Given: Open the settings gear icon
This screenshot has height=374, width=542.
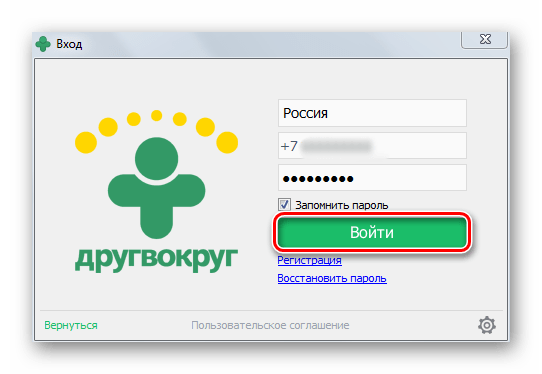Looking at the screenshot, I should pyautogui.click(x=487, y=325).
